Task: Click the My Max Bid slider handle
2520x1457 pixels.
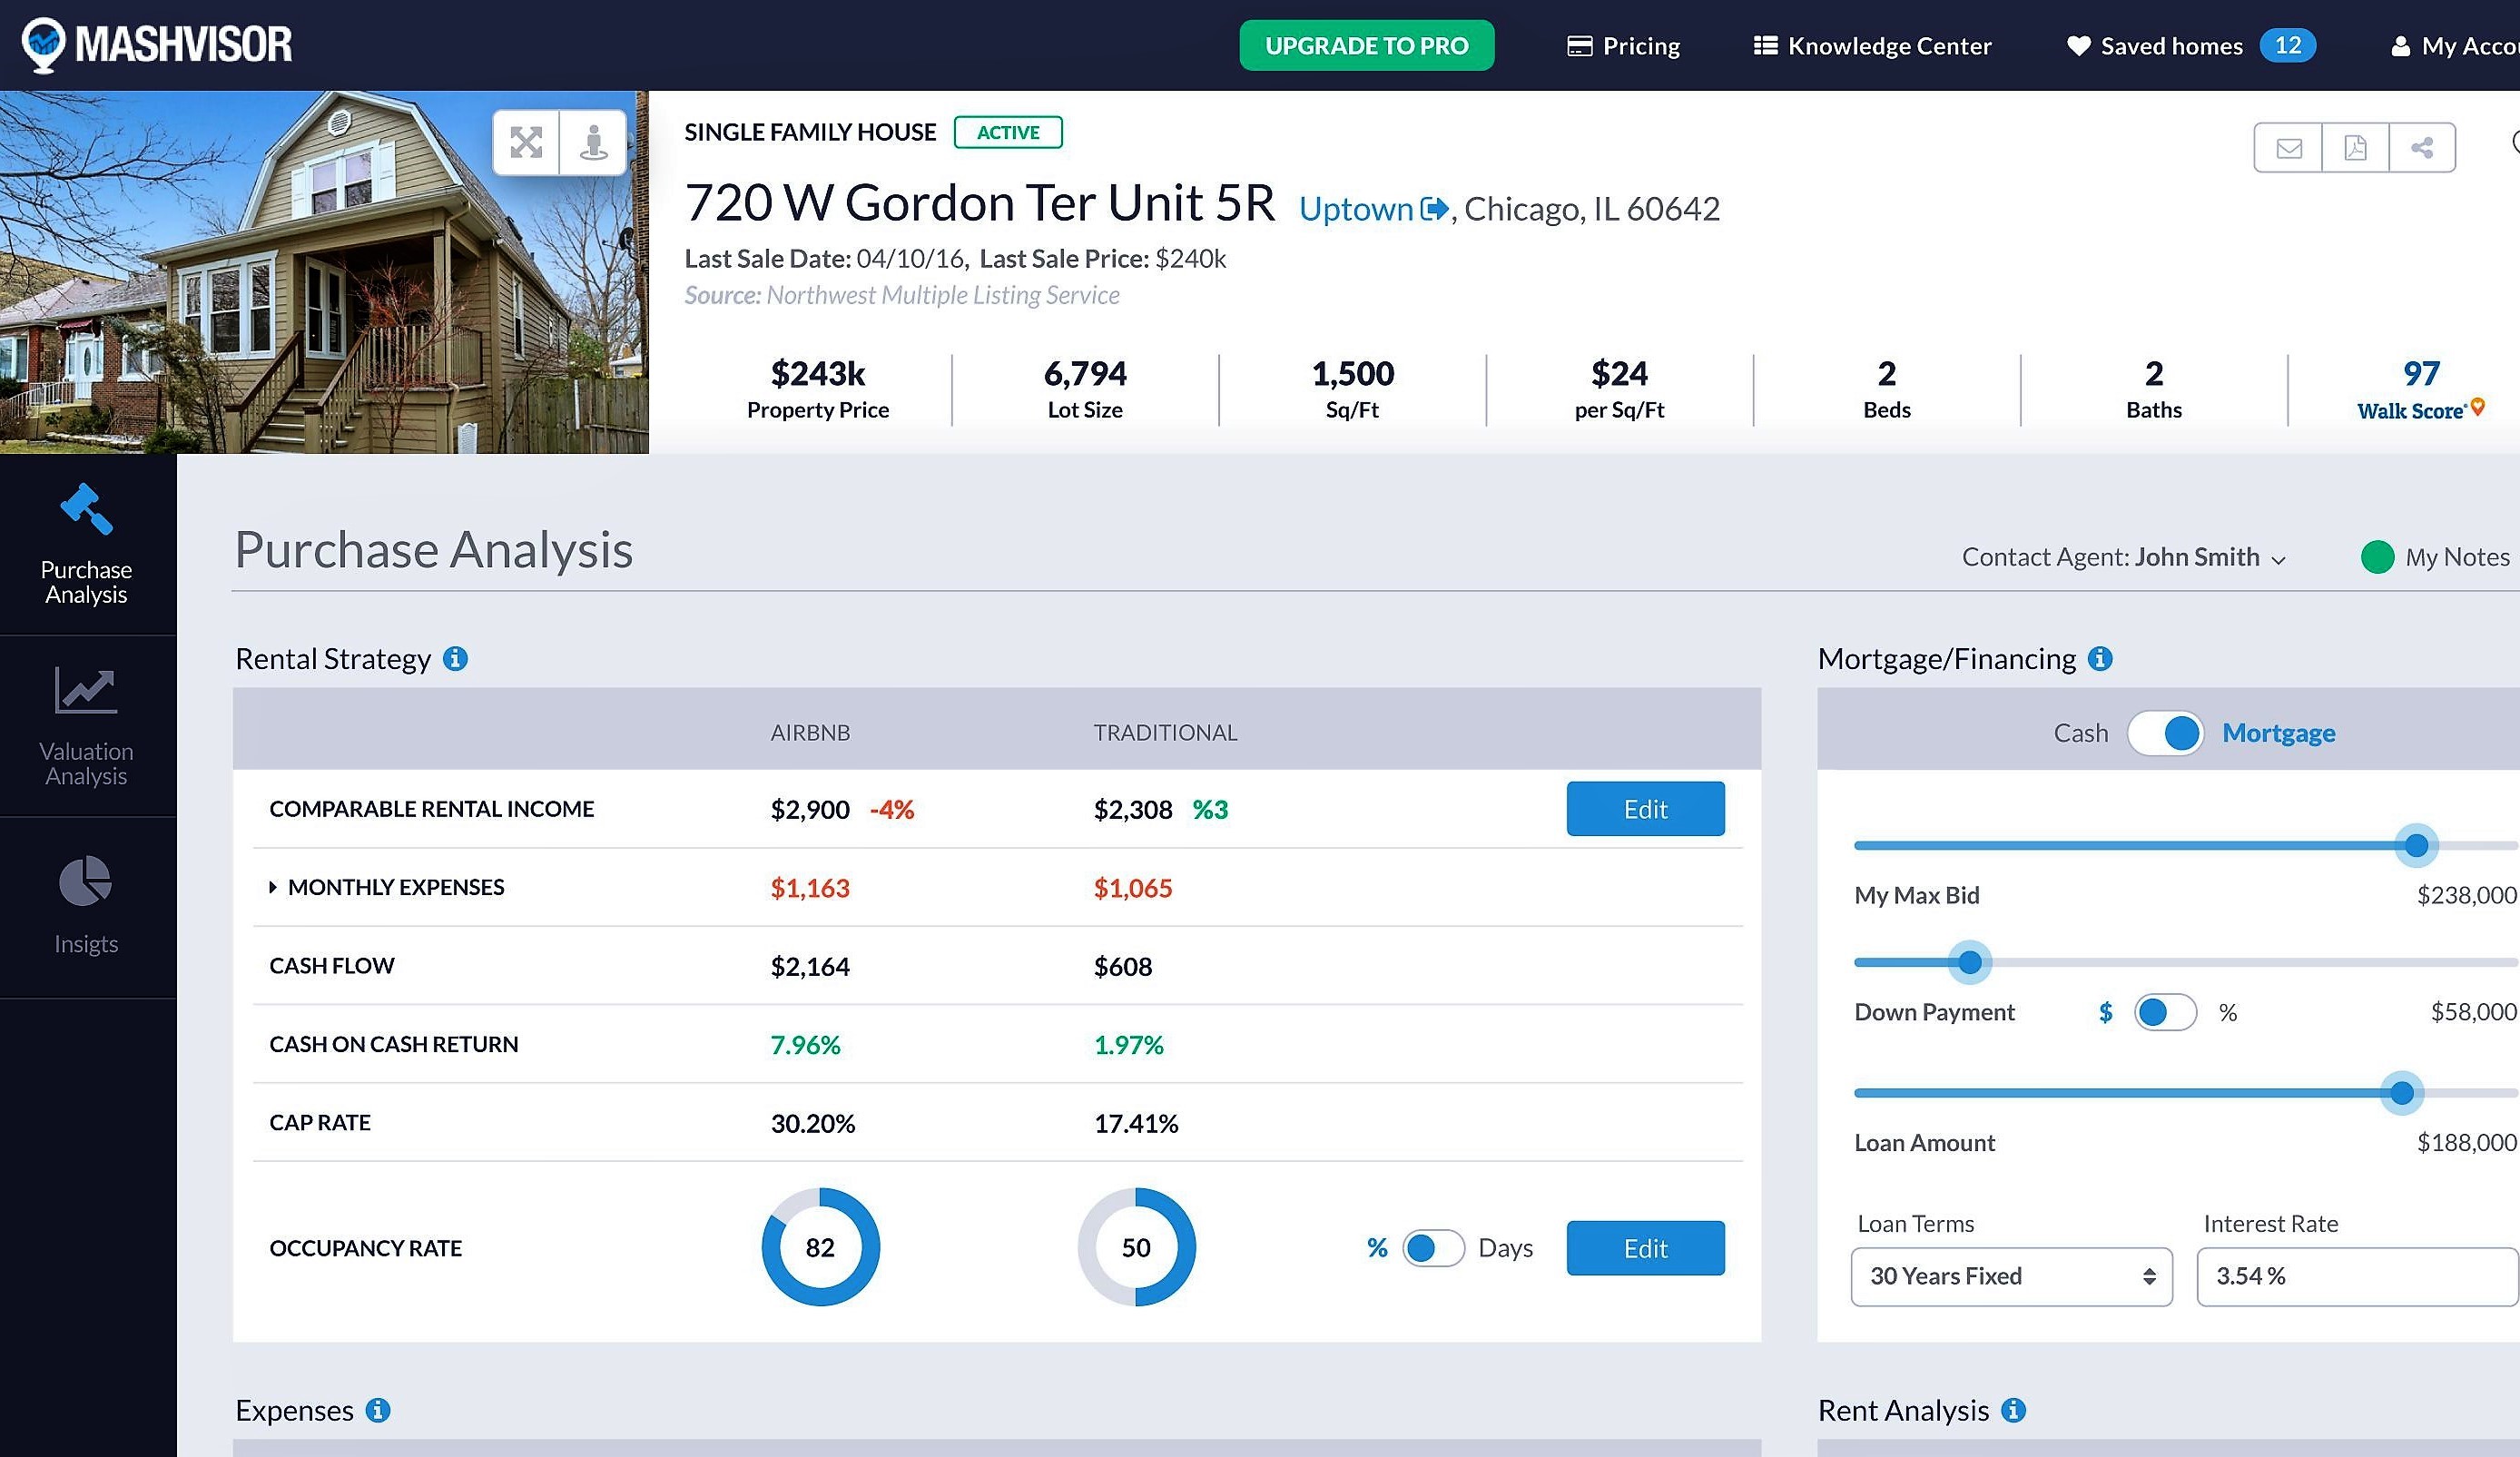Action: coord(2416,846)
